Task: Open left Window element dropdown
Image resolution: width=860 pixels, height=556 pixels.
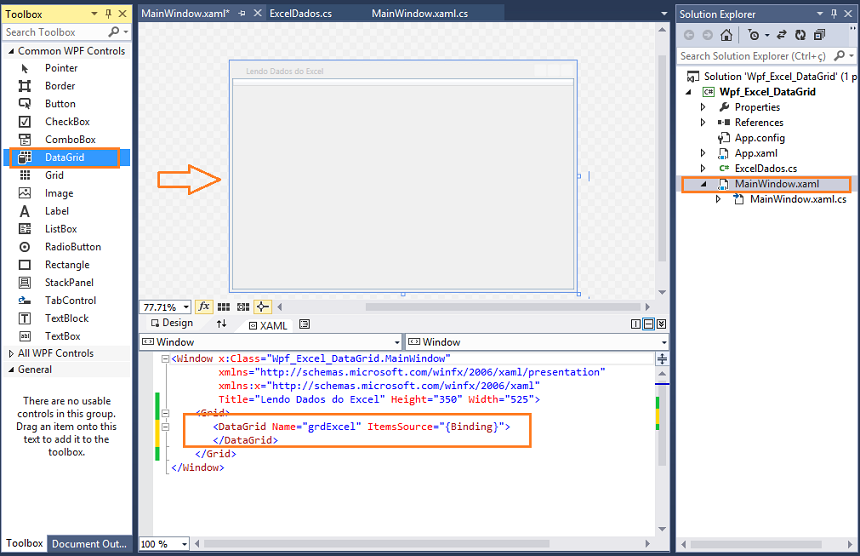Action: pos(397,342)
